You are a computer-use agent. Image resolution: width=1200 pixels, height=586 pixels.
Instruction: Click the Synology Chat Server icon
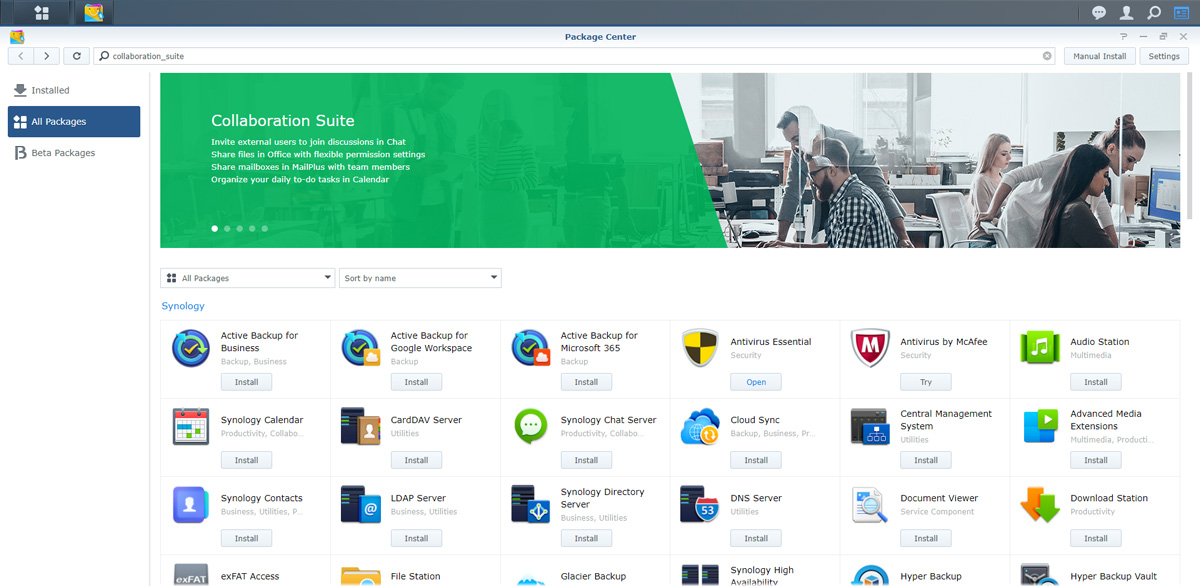(x=531, y=427)
